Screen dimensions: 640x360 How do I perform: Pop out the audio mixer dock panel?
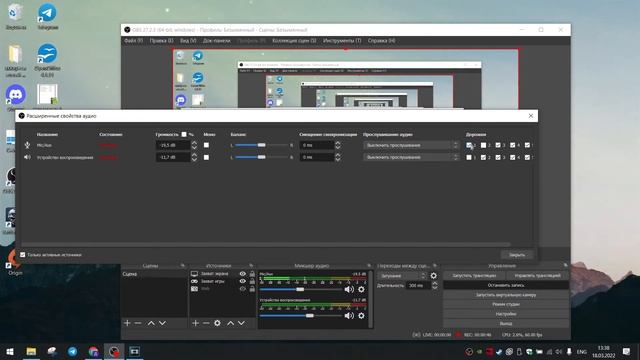369,266
